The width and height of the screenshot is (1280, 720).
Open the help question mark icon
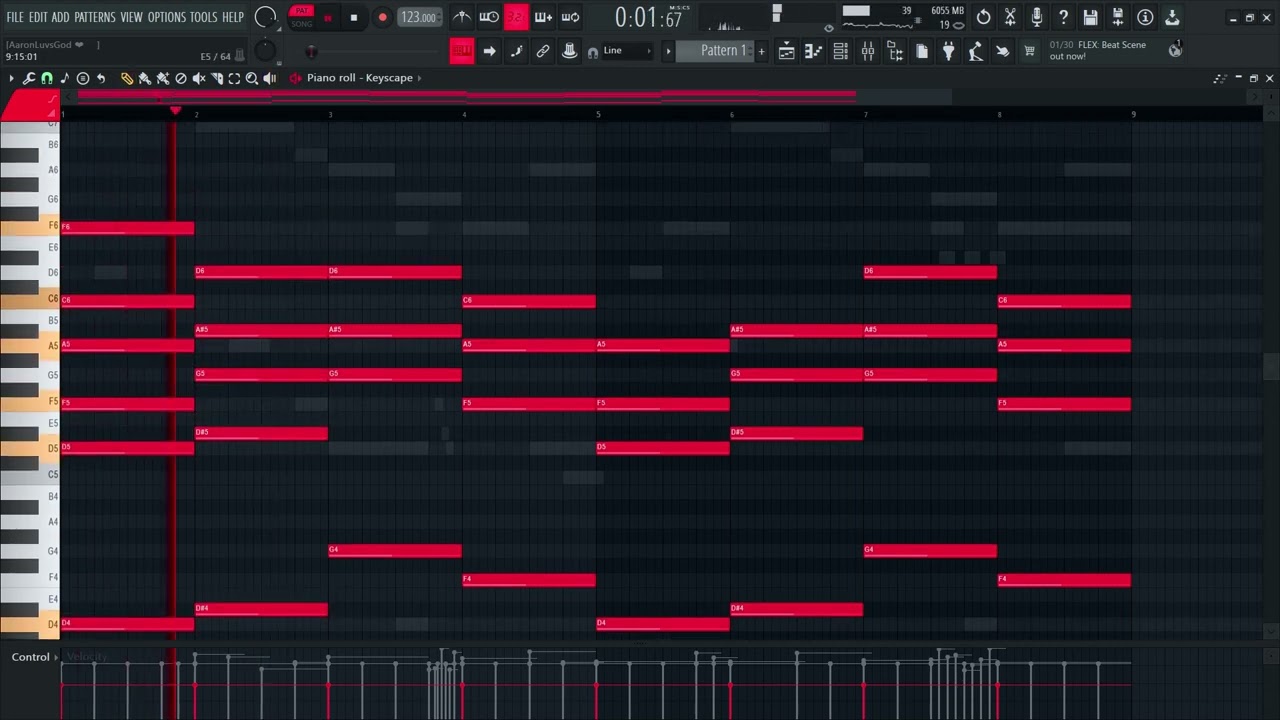[1064, 17]
